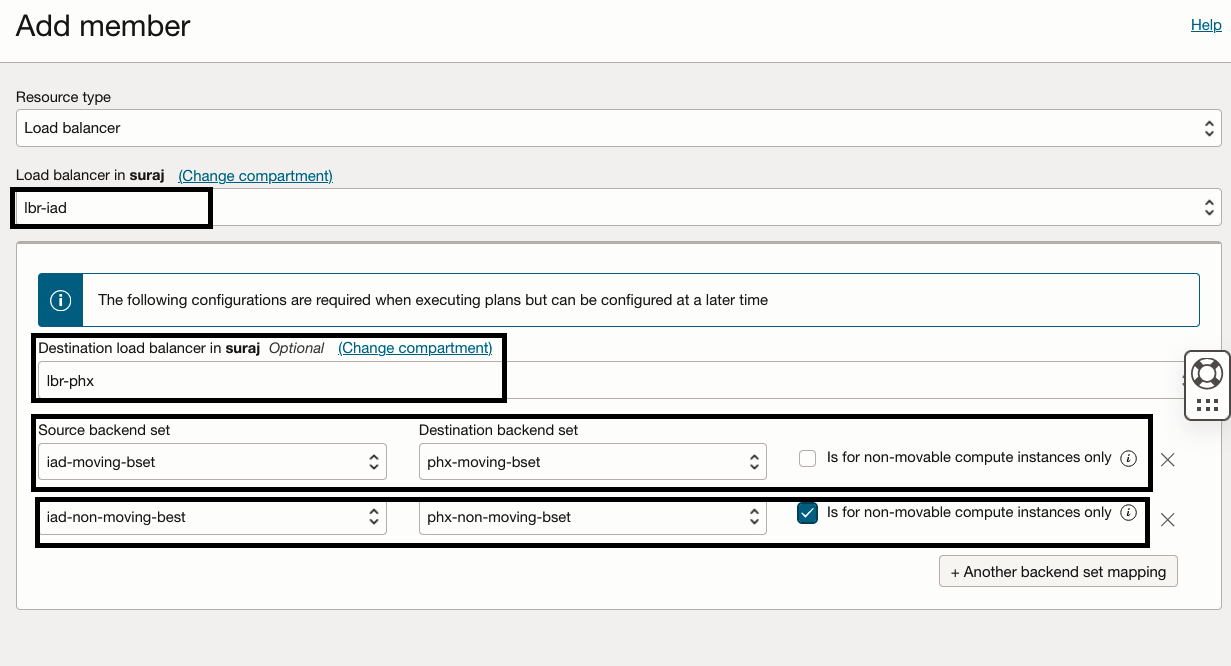Open the lbr-iad load balancer dropdown
Viewport: 1231px width, 666px height.
pyautogui.click(x=618, y=208)
